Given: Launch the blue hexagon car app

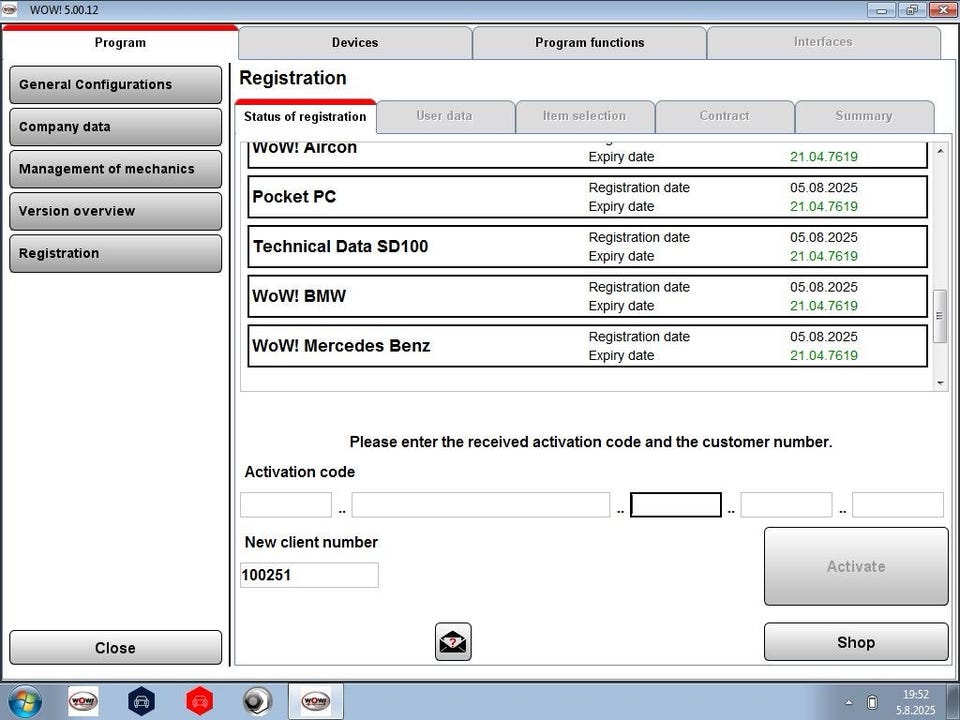Looking at the screenshot, I should [x=141, y=701].
